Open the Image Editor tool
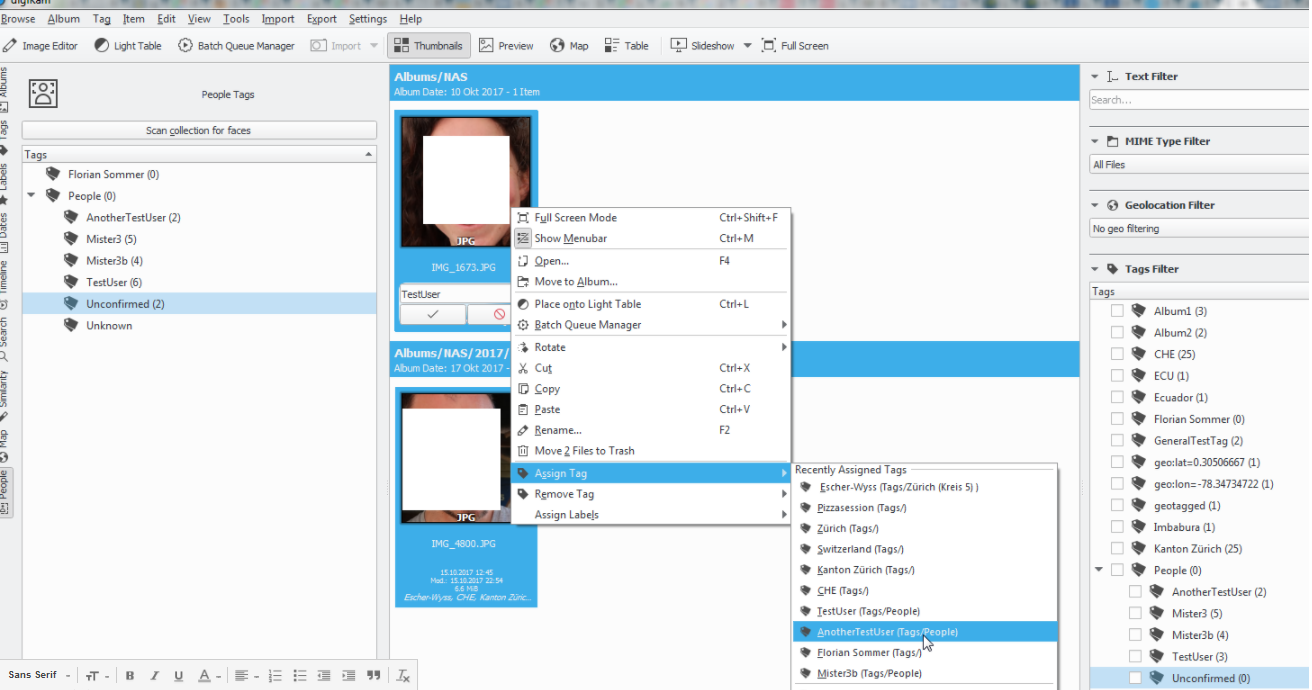Screen dimensions: 1312x690 click(40, 46)
